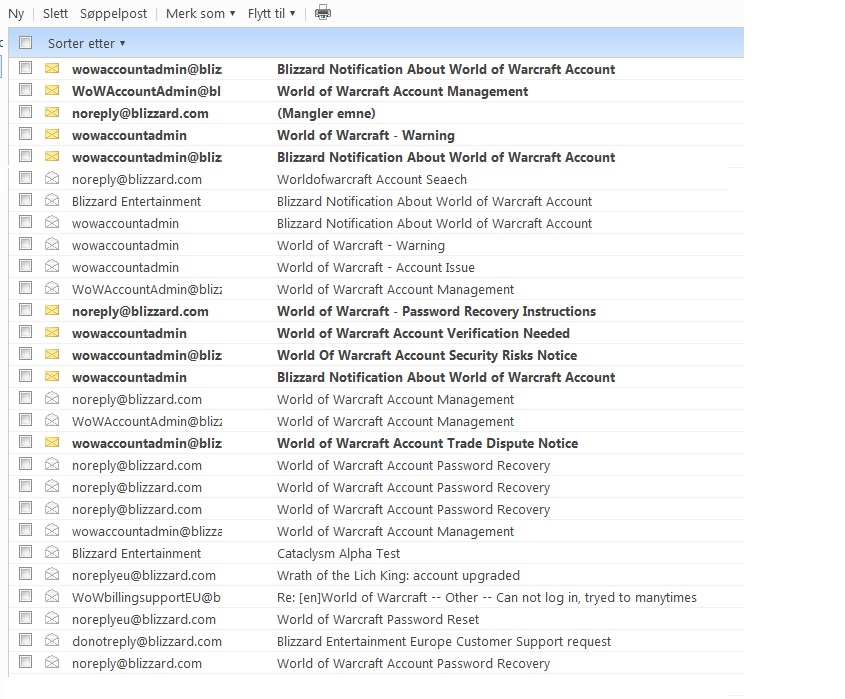Click envelope icon for Worldofwarcraft Account Seaech
This screenshot has height=699, width=845.
(52, 178)
